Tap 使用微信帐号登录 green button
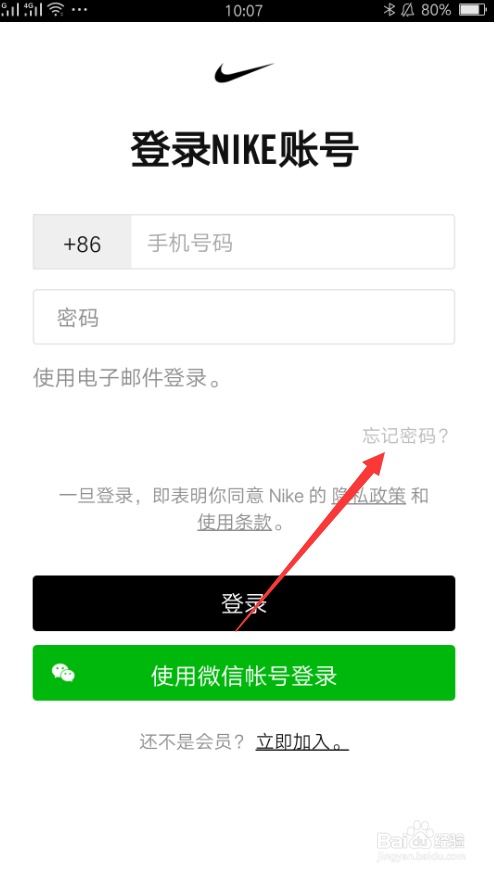This screenshot has width=494, height=874. [x=244, y=673]
